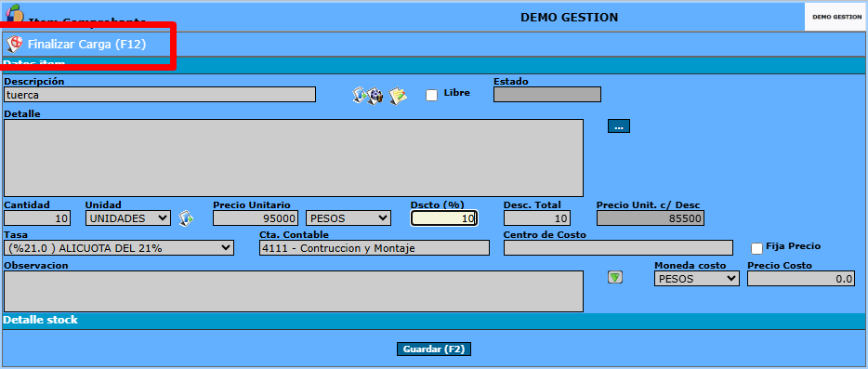Click the Precio Costo field showing 0.0

[x=801, y=278]
